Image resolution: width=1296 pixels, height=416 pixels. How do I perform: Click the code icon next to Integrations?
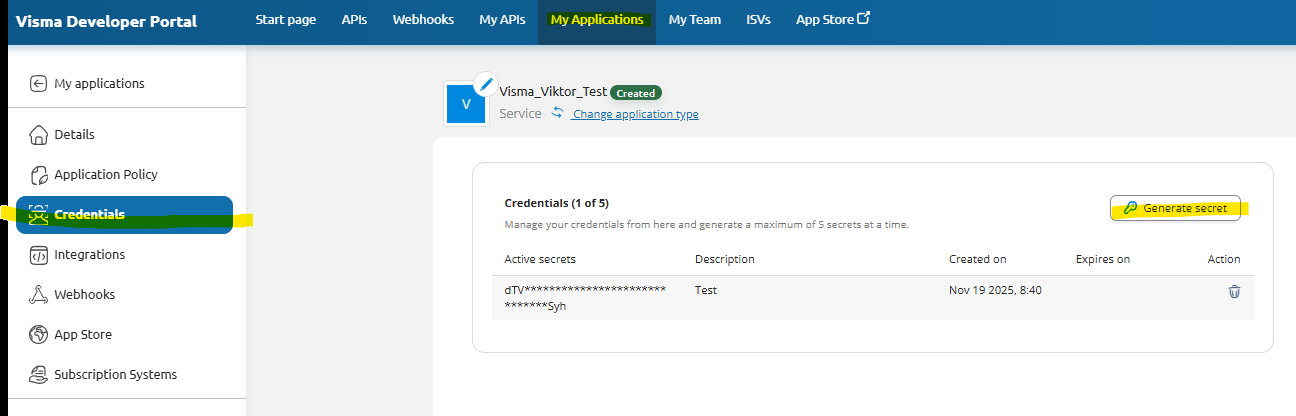[38, 254]
